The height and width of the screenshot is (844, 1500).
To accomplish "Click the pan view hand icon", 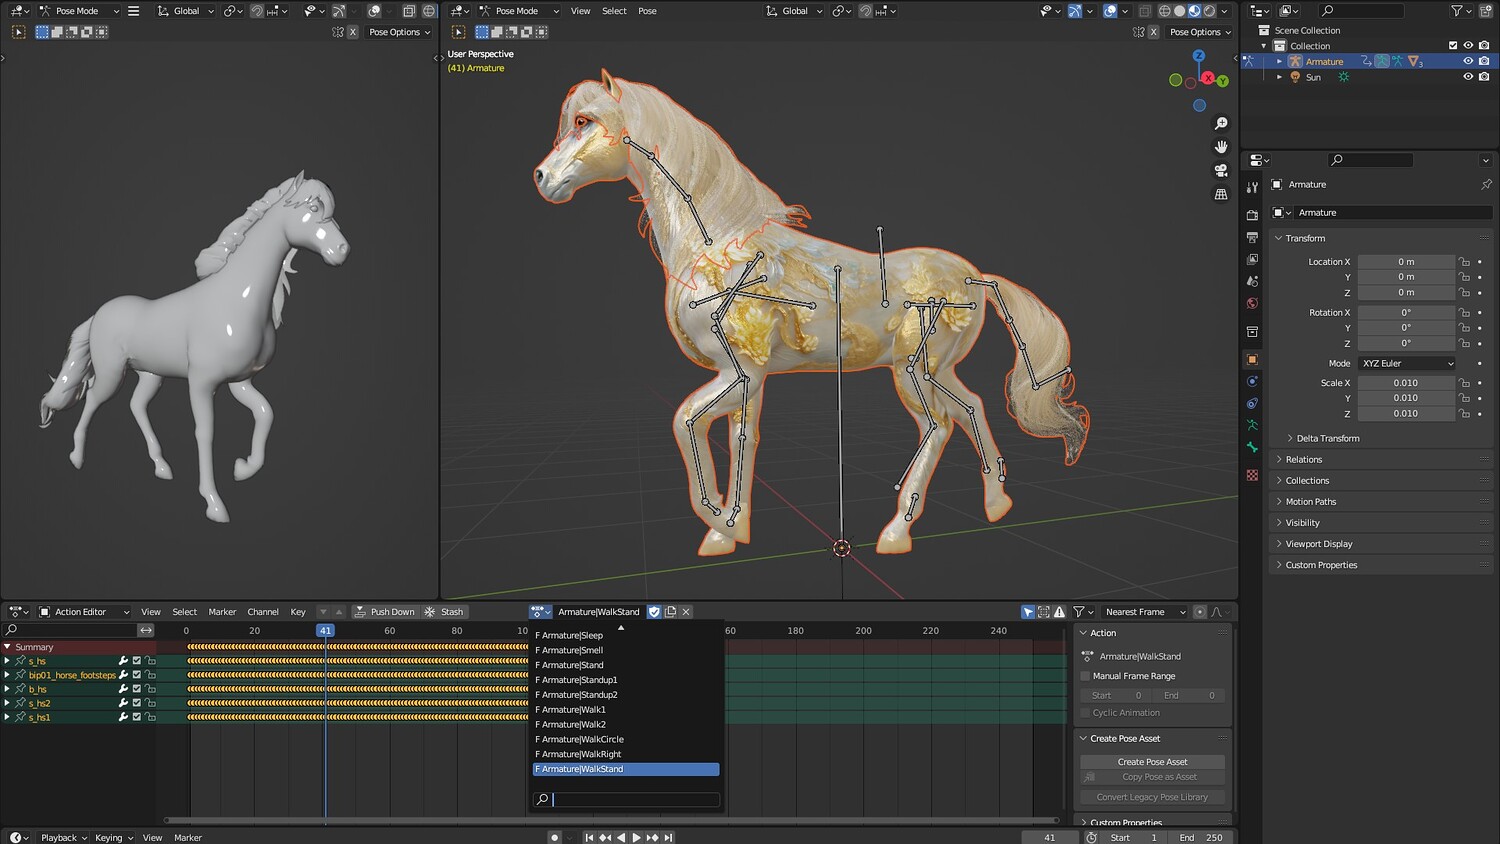I will pos(1221,147).
